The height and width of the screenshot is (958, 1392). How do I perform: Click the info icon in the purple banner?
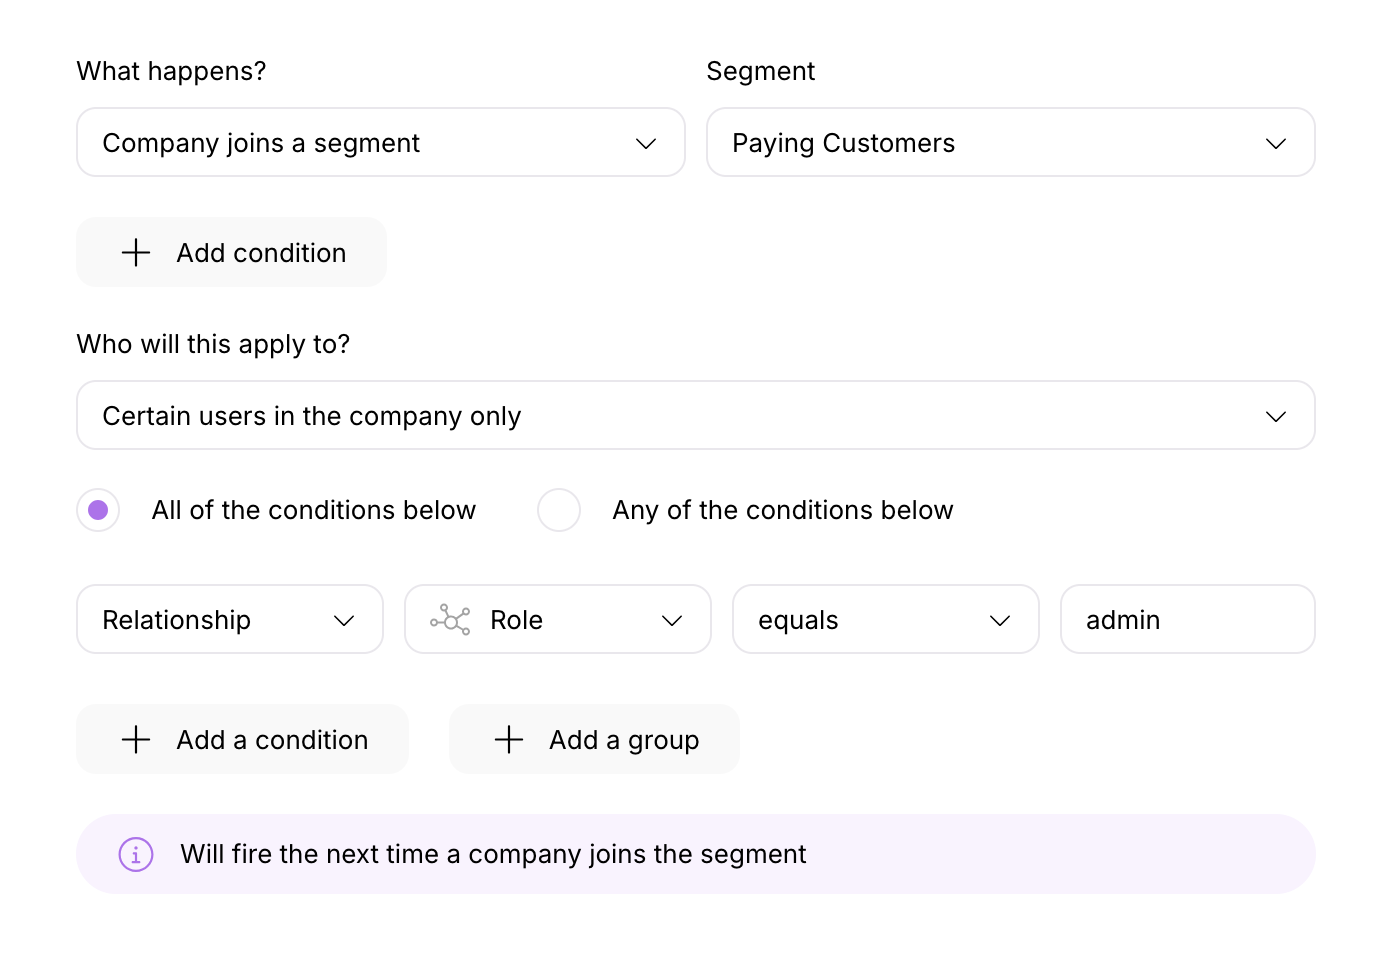(x=136, y=854)
